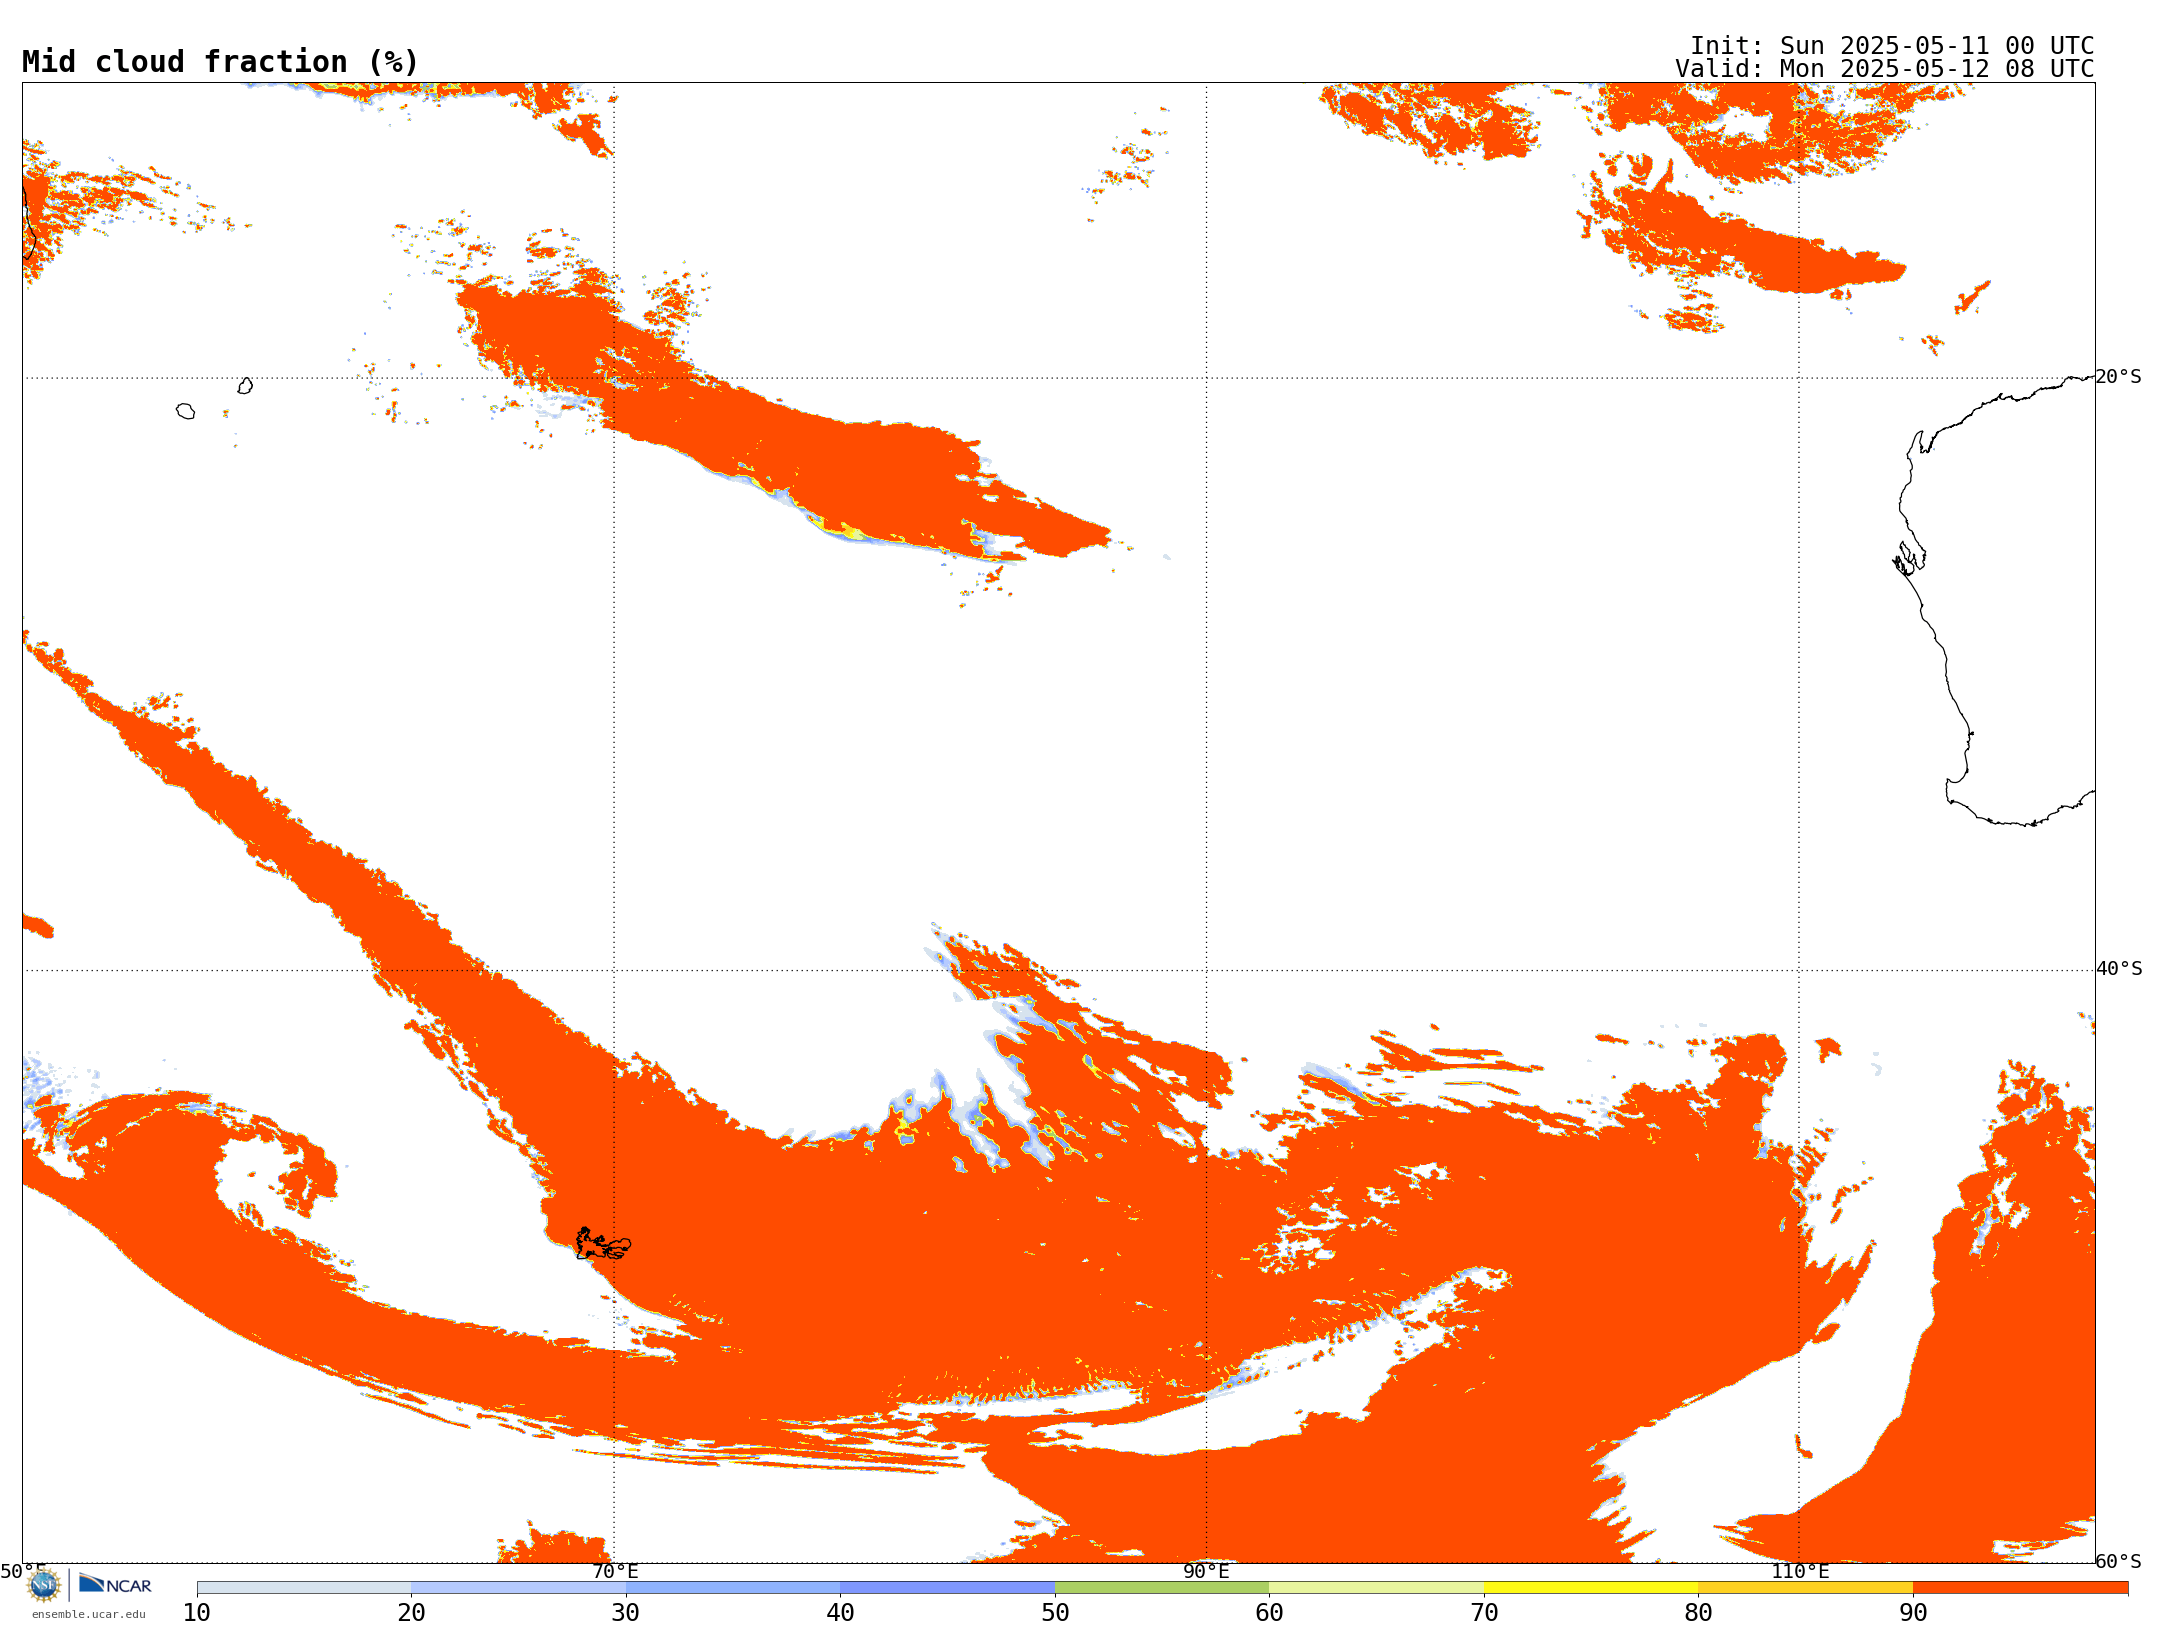Click the 60°S latitude label
Image resolution: width=2160 pixels, height=1626 pixels.
2119,1561
